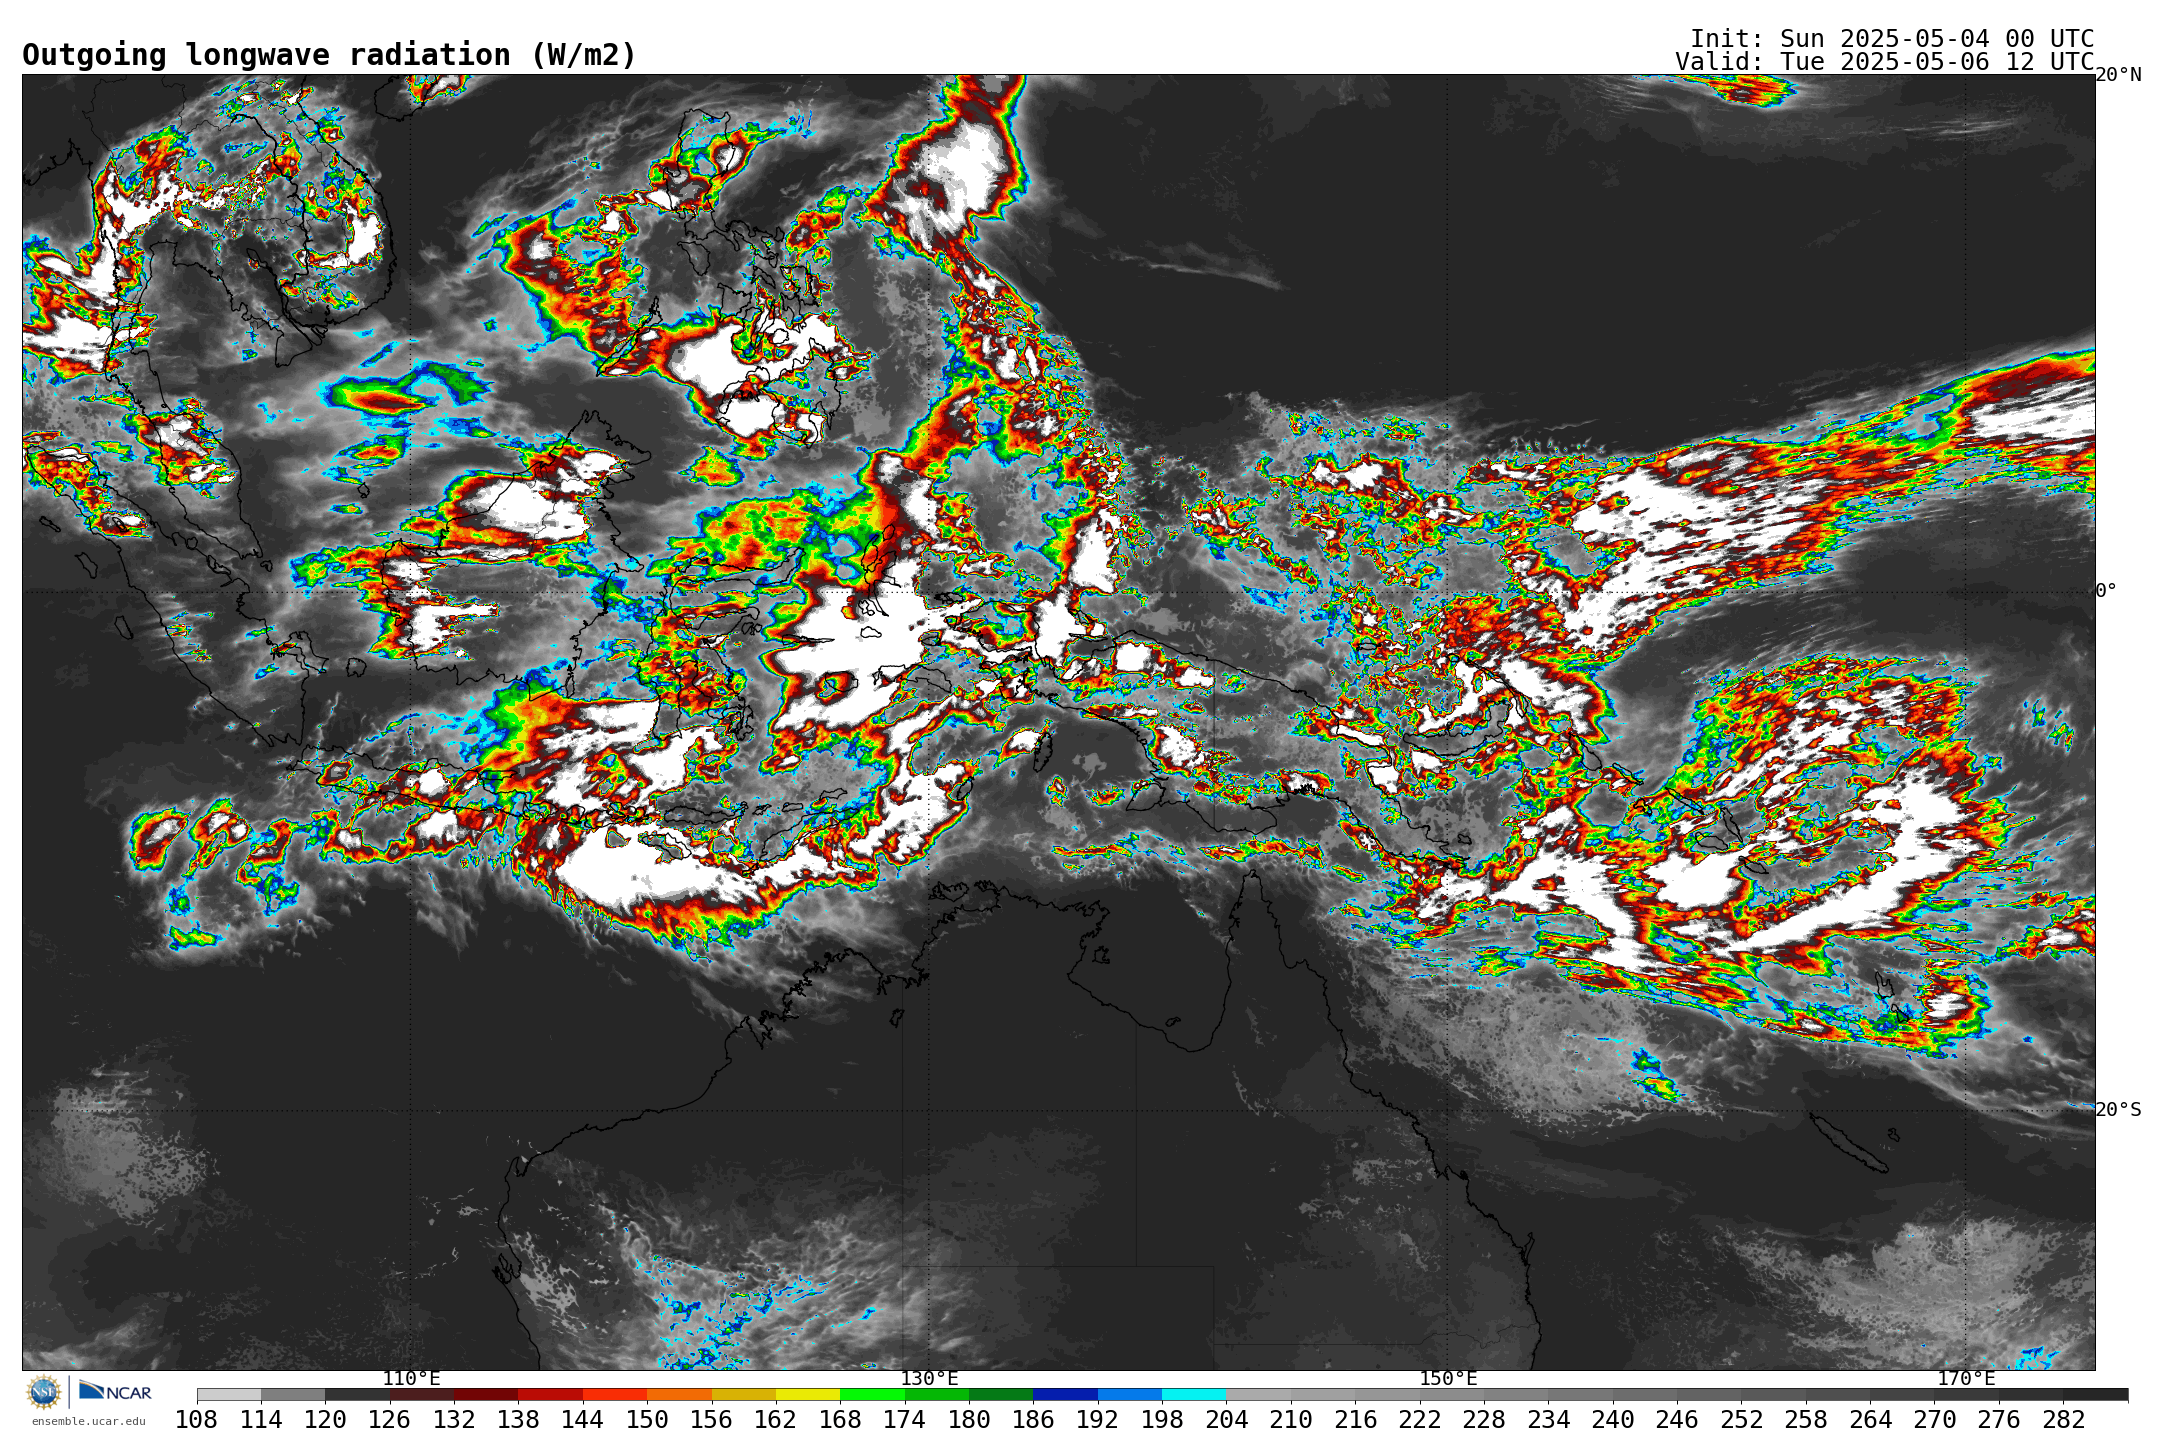The height and width of the screenshot is (1433, 2160).
Task: Click the 270 colorbar tick label
Action: (1934, 1419)
